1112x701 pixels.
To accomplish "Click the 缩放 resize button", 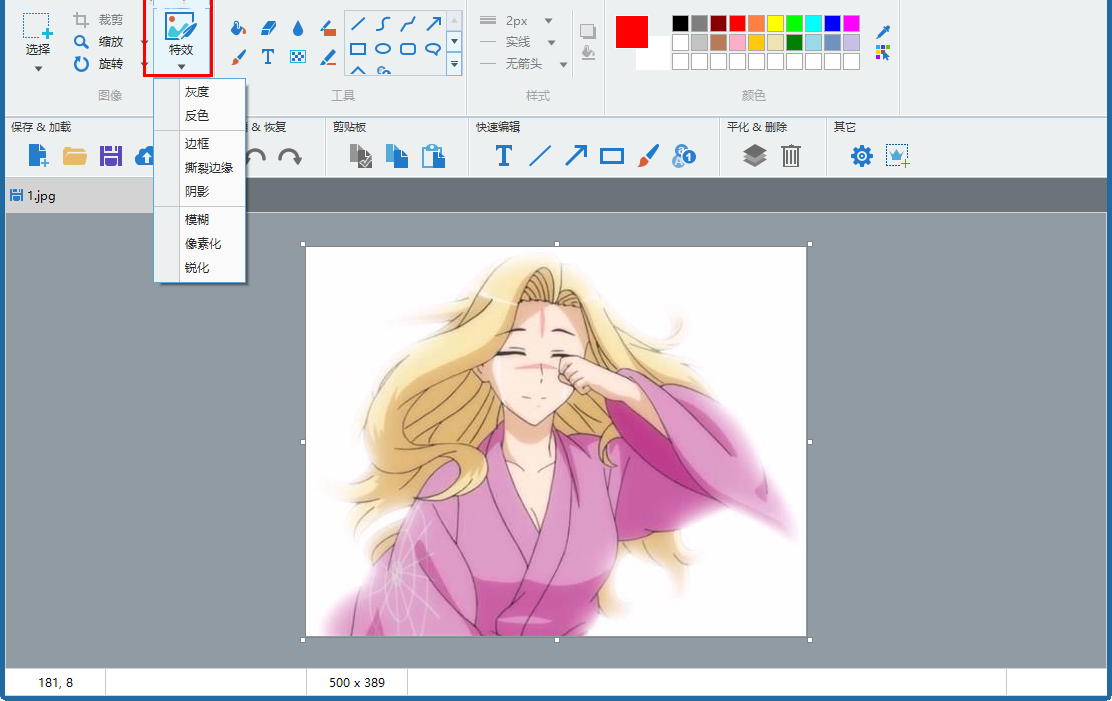I will tap(99, 42).
